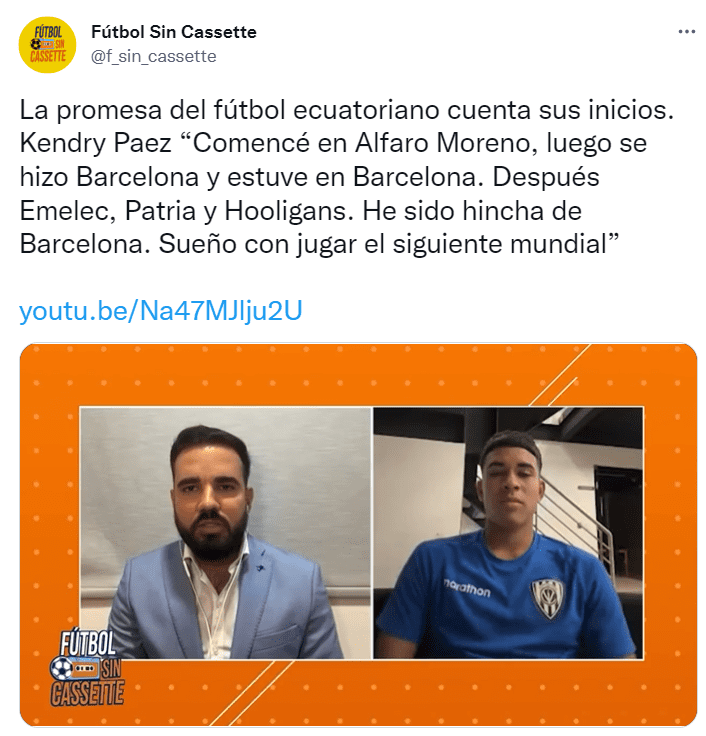Image resolution: width=706 pixels, height=736 pixels.
Task: Click the Fútbol Sin Cassette watermark logo in video
Action: point(87,668)
